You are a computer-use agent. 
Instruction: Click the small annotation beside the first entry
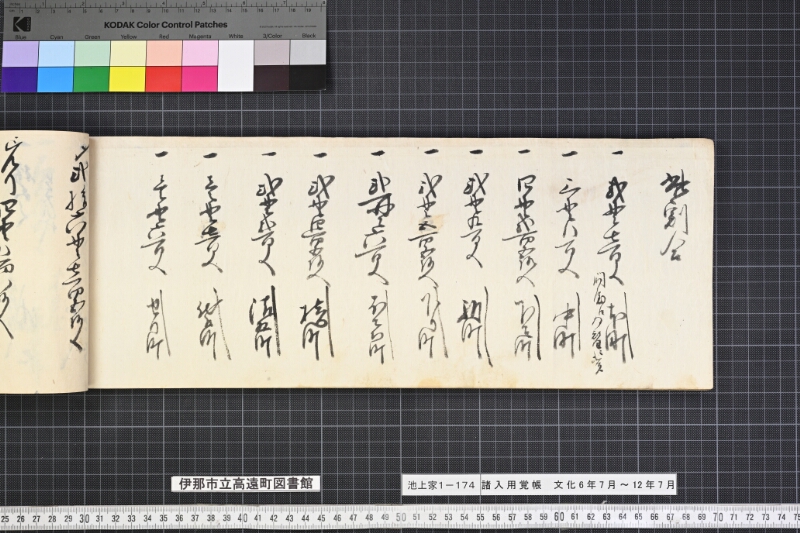[598, 324]
